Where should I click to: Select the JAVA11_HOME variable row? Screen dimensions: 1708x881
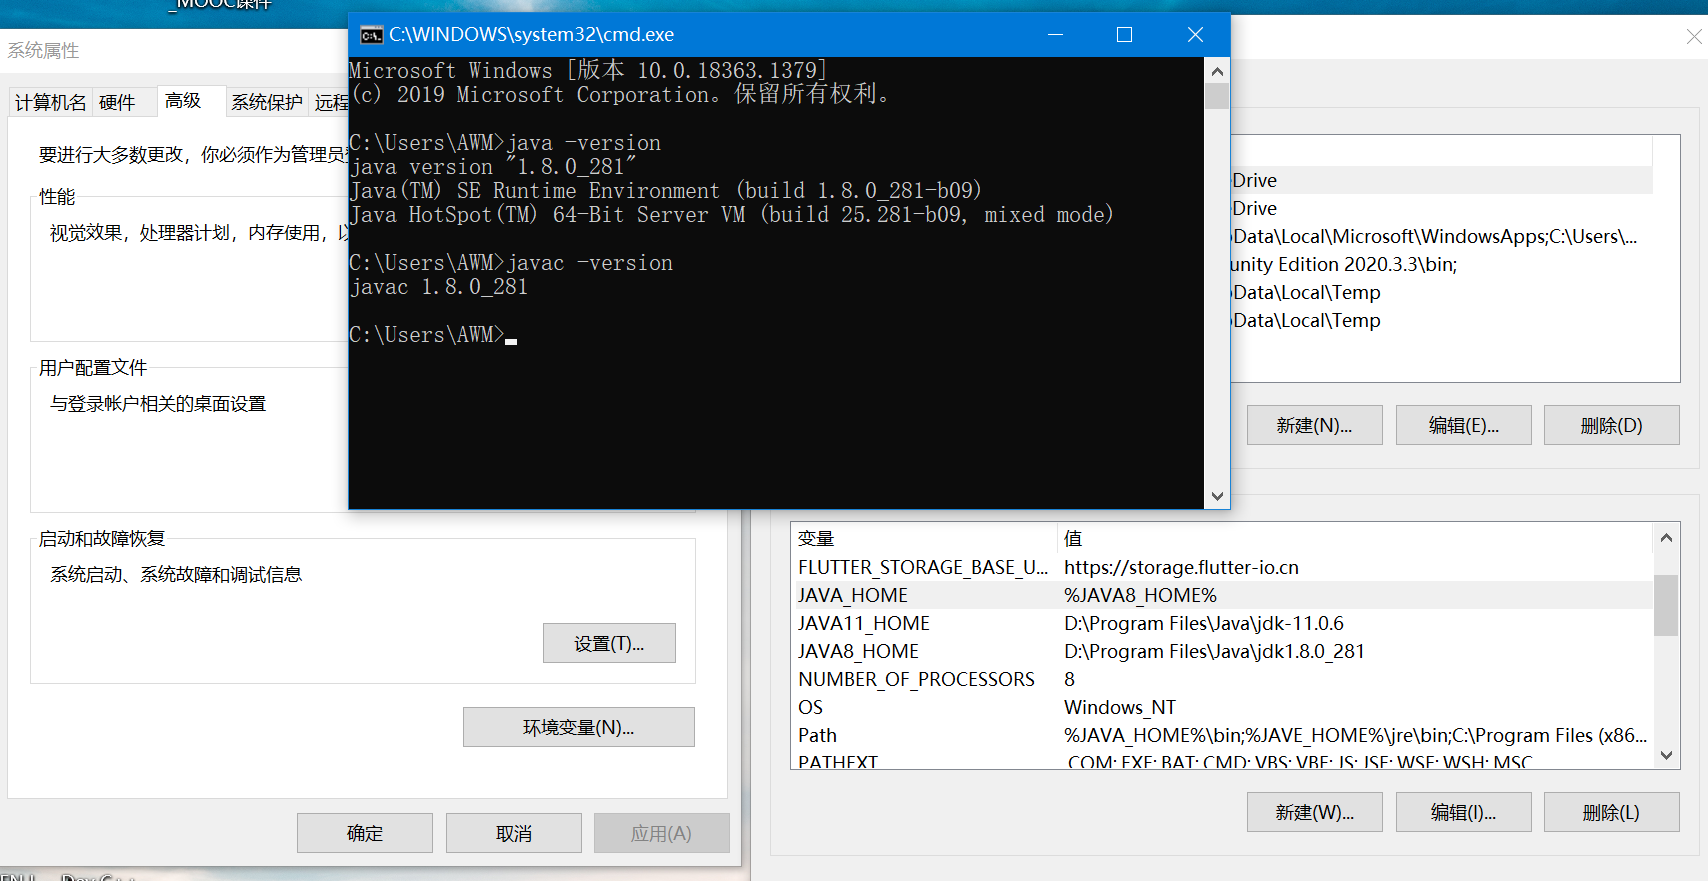(1222, 623)
